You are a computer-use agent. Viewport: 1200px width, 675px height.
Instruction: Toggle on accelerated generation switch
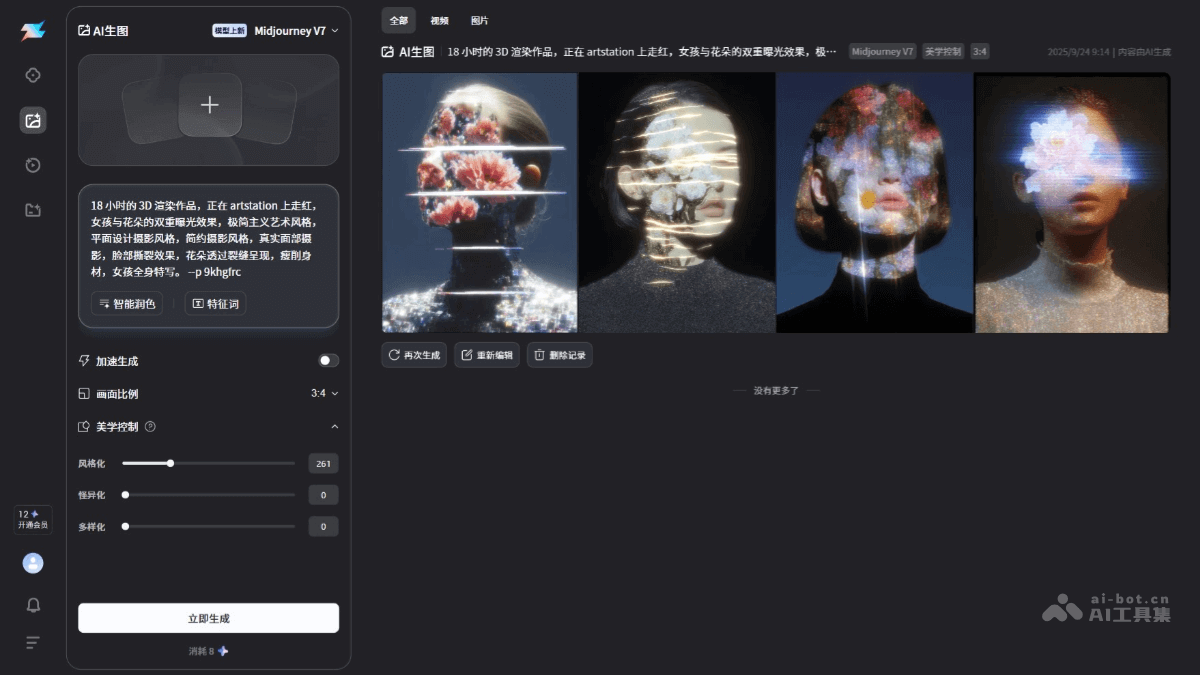pos(328,361)
